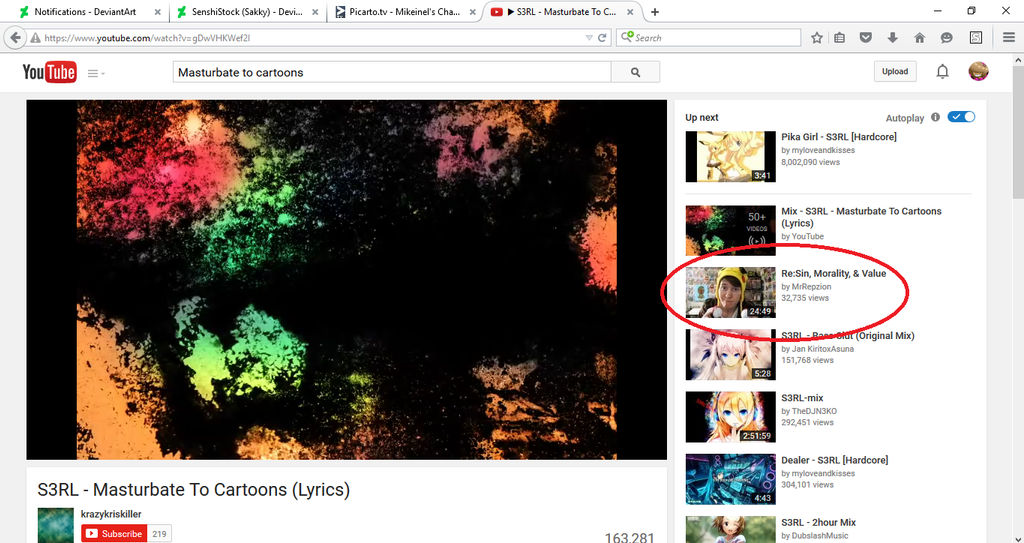Image resolution: width=1024 pixels, height=543 pixels.
Task: Open the YouTube guide menu icon
Action: click(x=96, y=73)
